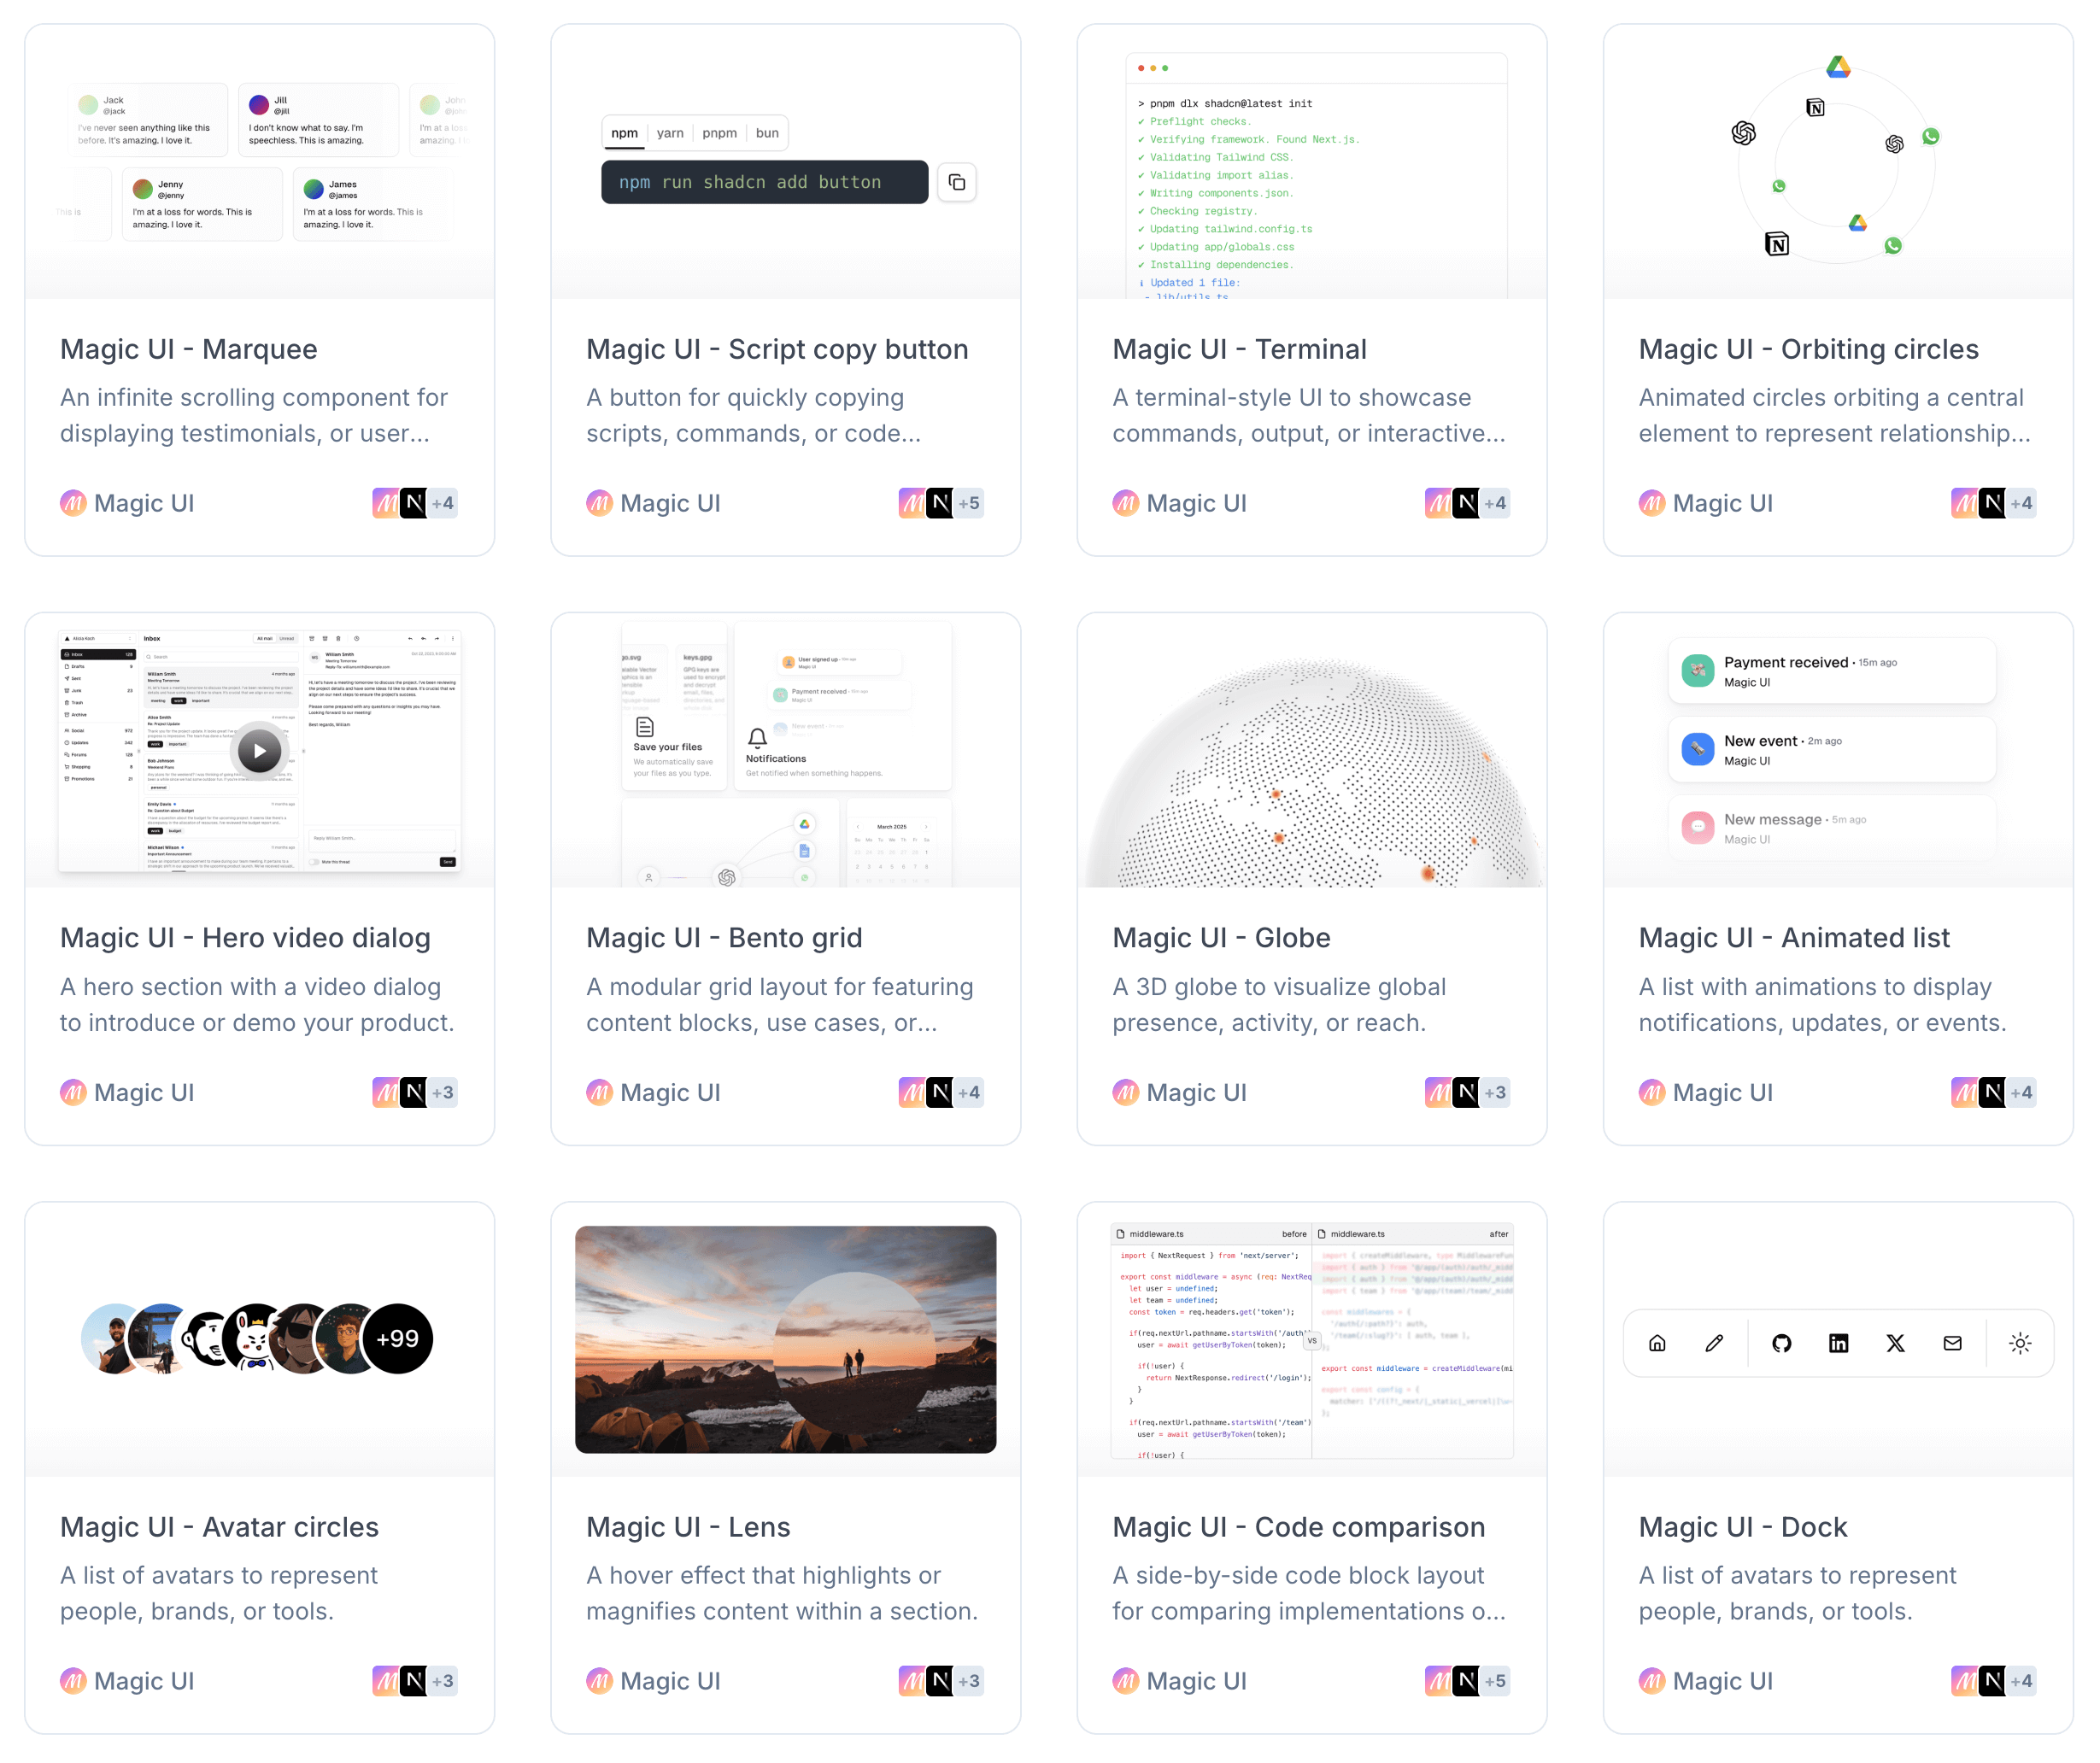Image resolution: width=2100 pixels, height=1763 pixels.
Task: Click the copy icon beside the npm command
Action: click(956, 182)
